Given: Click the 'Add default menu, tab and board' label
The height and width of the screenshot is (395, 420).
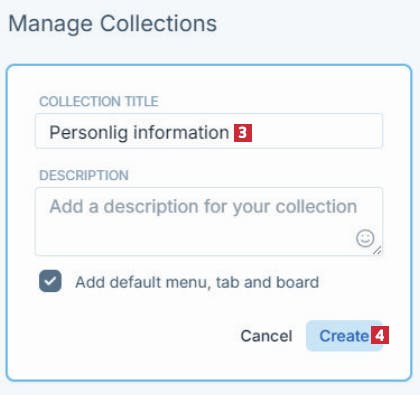Looking at the screenshot, I should click(x=197, y=282).
